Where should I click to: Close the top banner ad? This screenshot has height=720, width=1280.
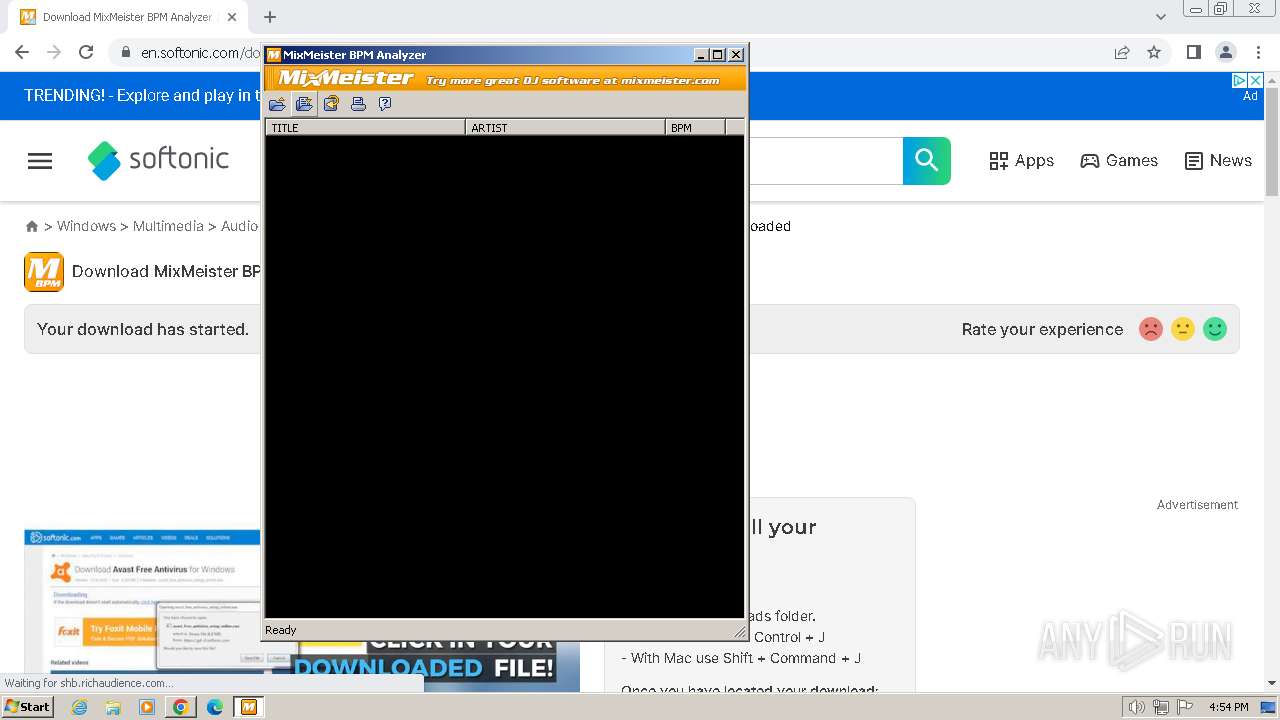pos(1256,80)
